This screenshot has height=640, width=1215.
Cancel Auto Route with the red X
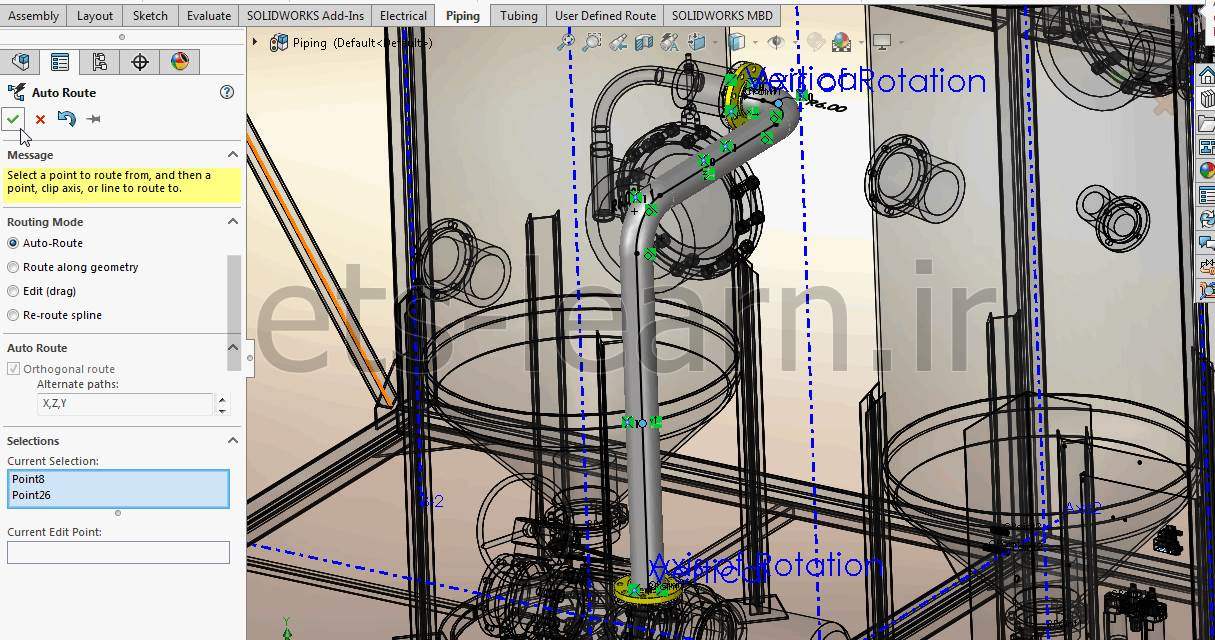(x=40, y=119)
